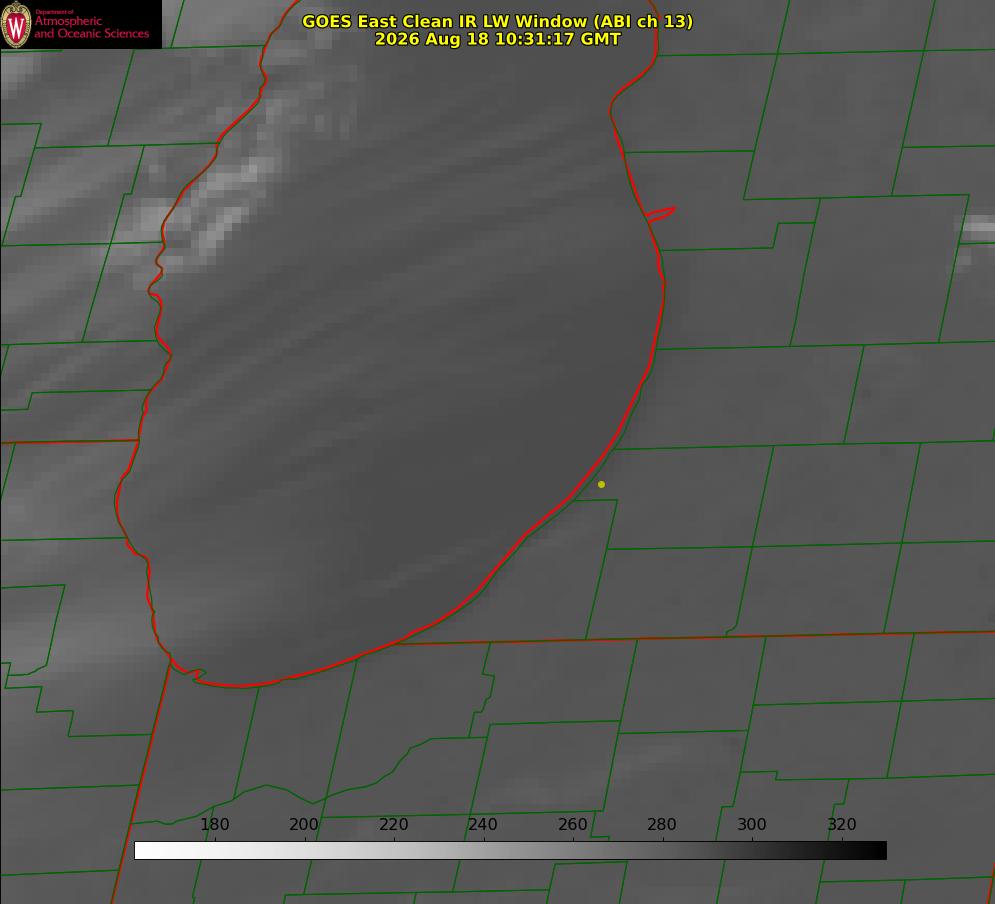The image size is (995, 904).
Task: Select the 200 label on the colorbar
Action: coord(303,824)
